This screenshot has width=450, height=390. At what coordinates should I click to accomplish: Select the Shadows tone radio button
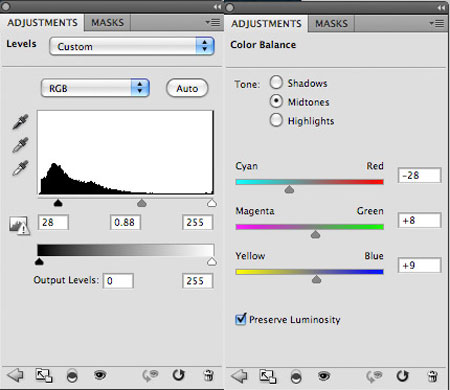[276, 82]
